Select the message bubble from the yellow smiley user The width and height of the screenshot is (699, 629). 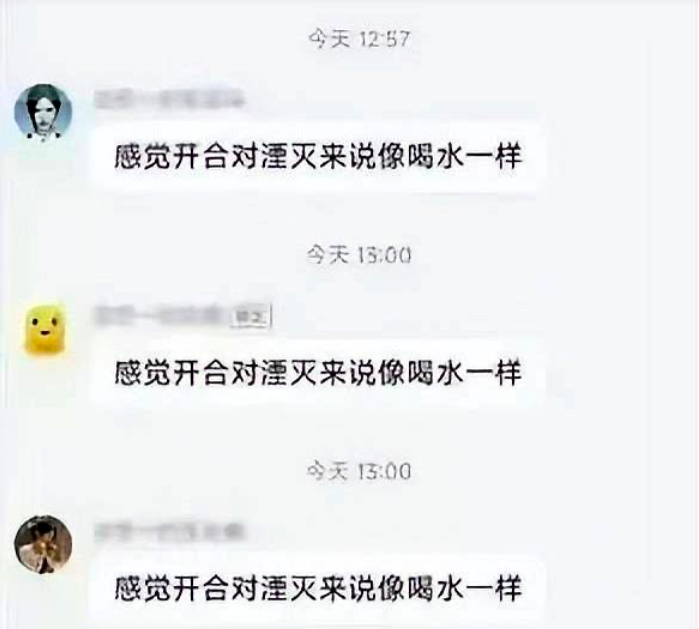tap(318, 373)
